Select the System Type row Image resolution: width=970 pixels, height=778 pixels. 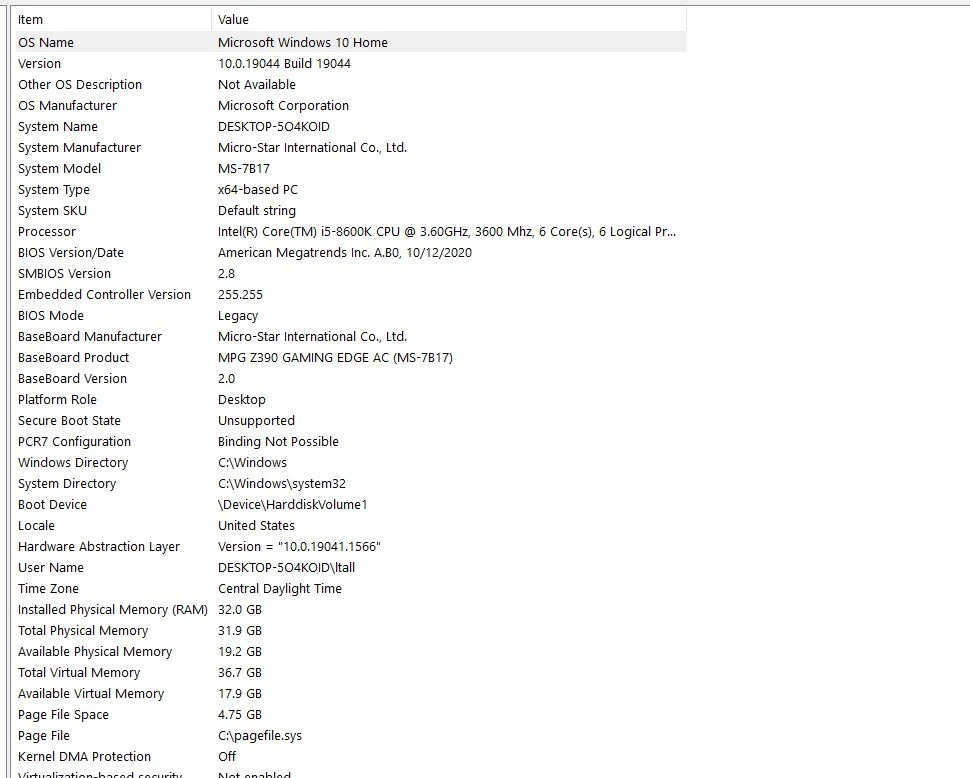coord(351,190)
